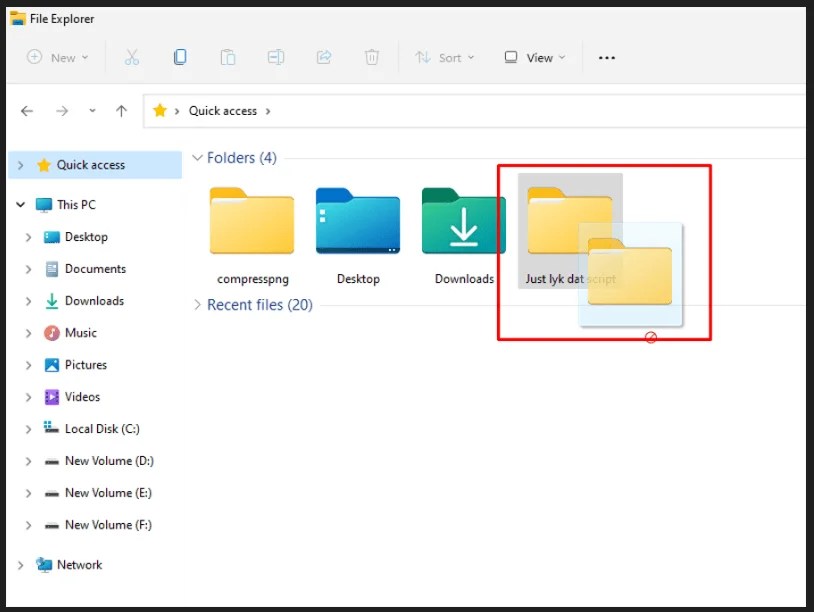814x612 pixels.
Task: Click the Copy icon in the toolbar
Action: (180, 57)
